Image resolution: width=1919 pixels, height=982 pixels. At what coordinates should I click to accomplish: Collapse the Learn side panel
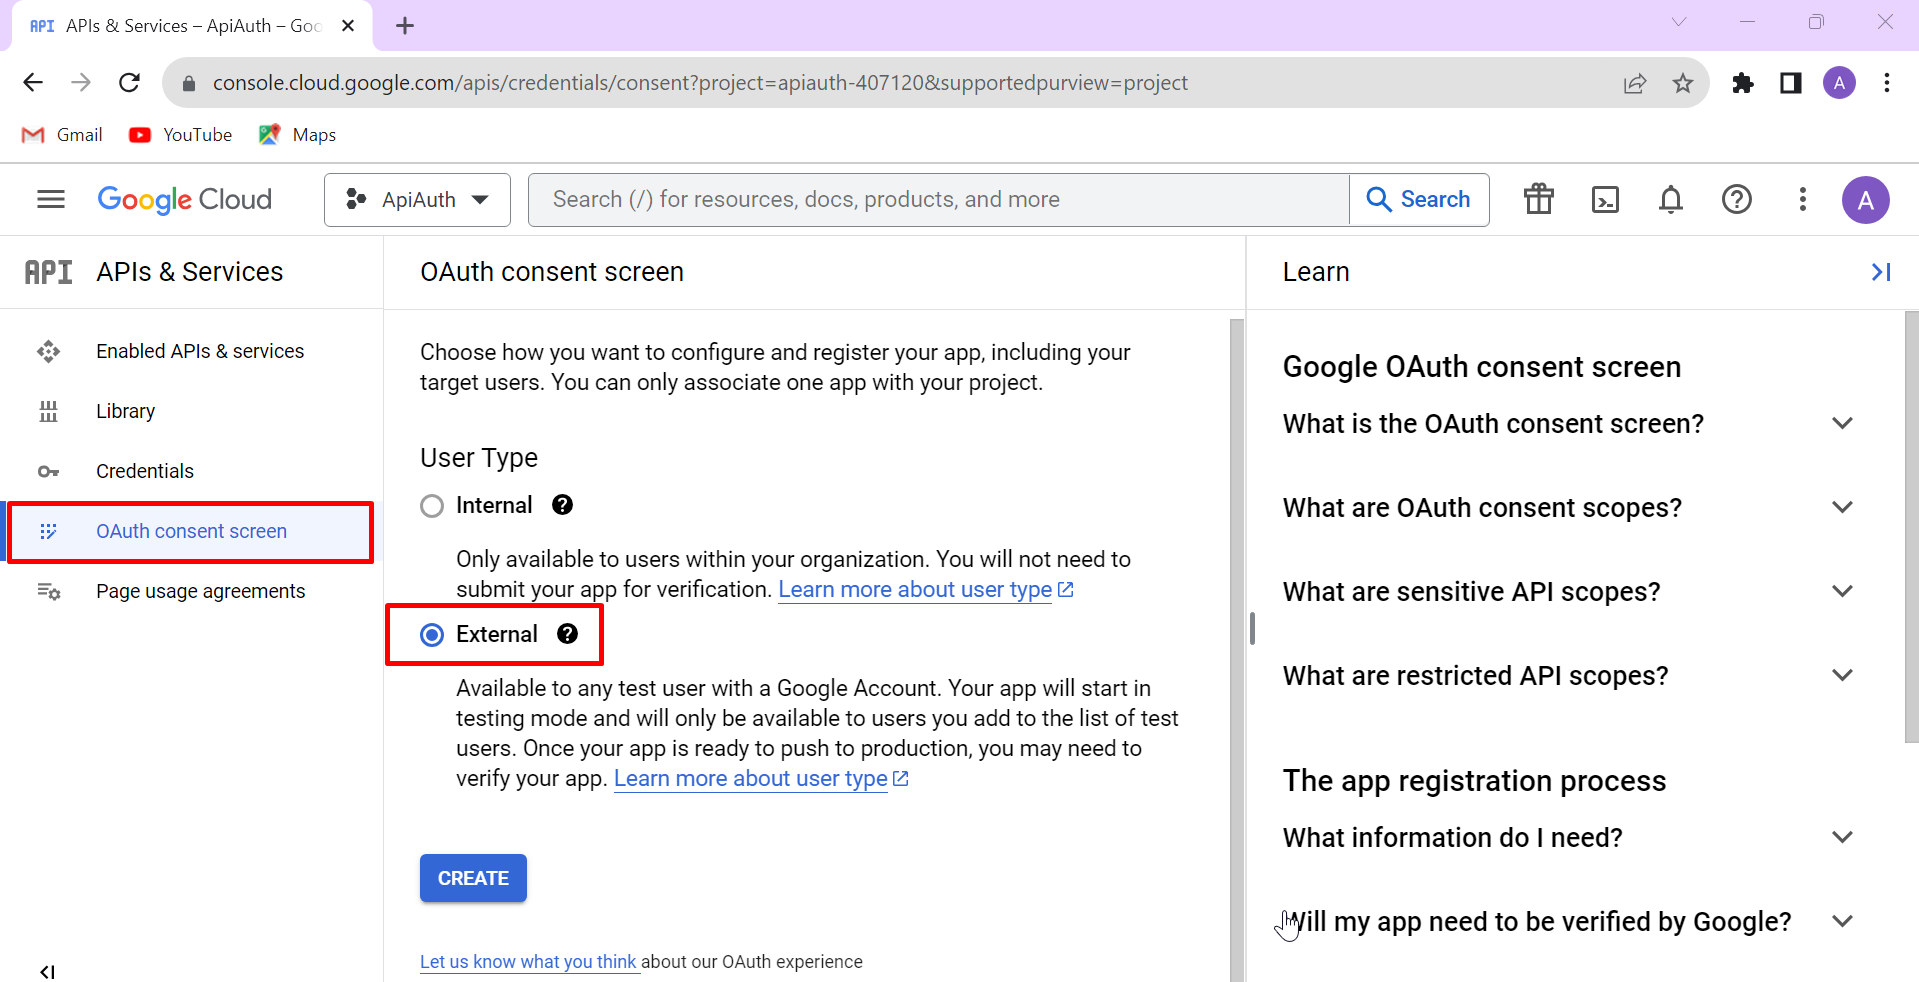[1881, 271]
